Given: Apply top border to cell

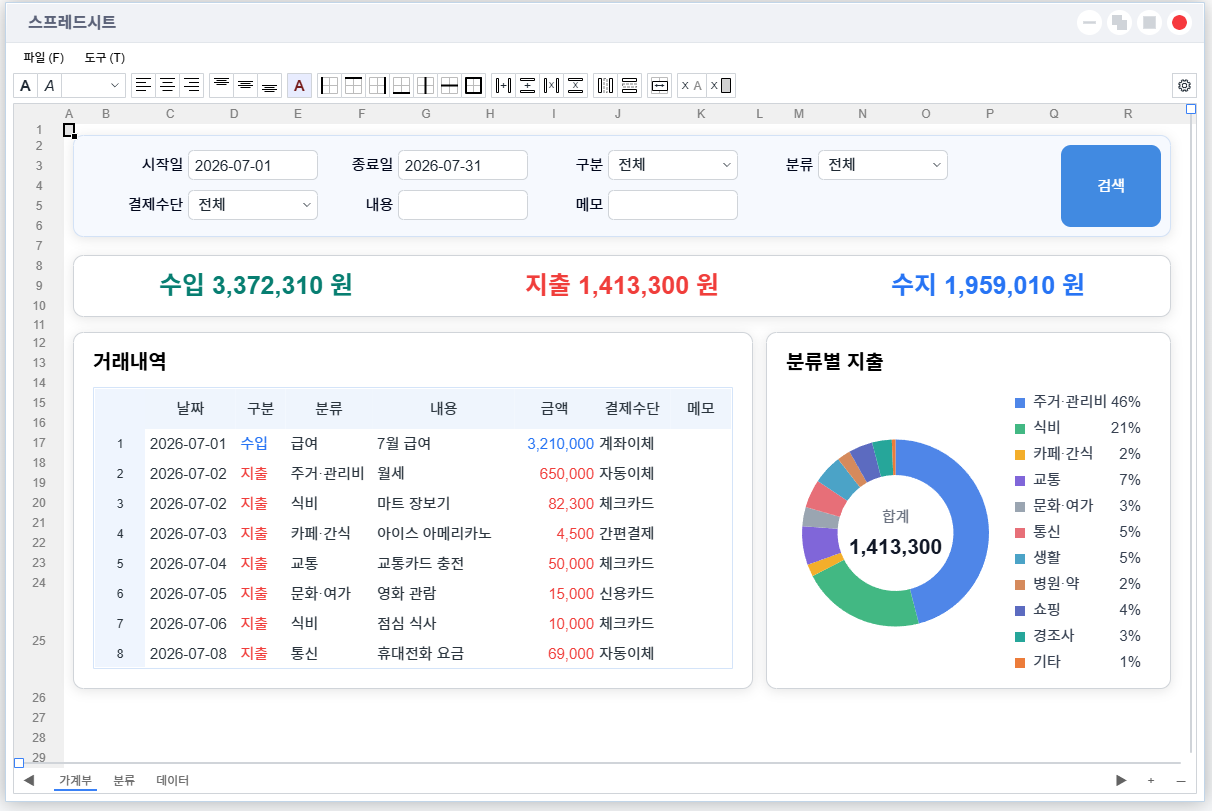Looking at the screenshot, I should point(353,85).
